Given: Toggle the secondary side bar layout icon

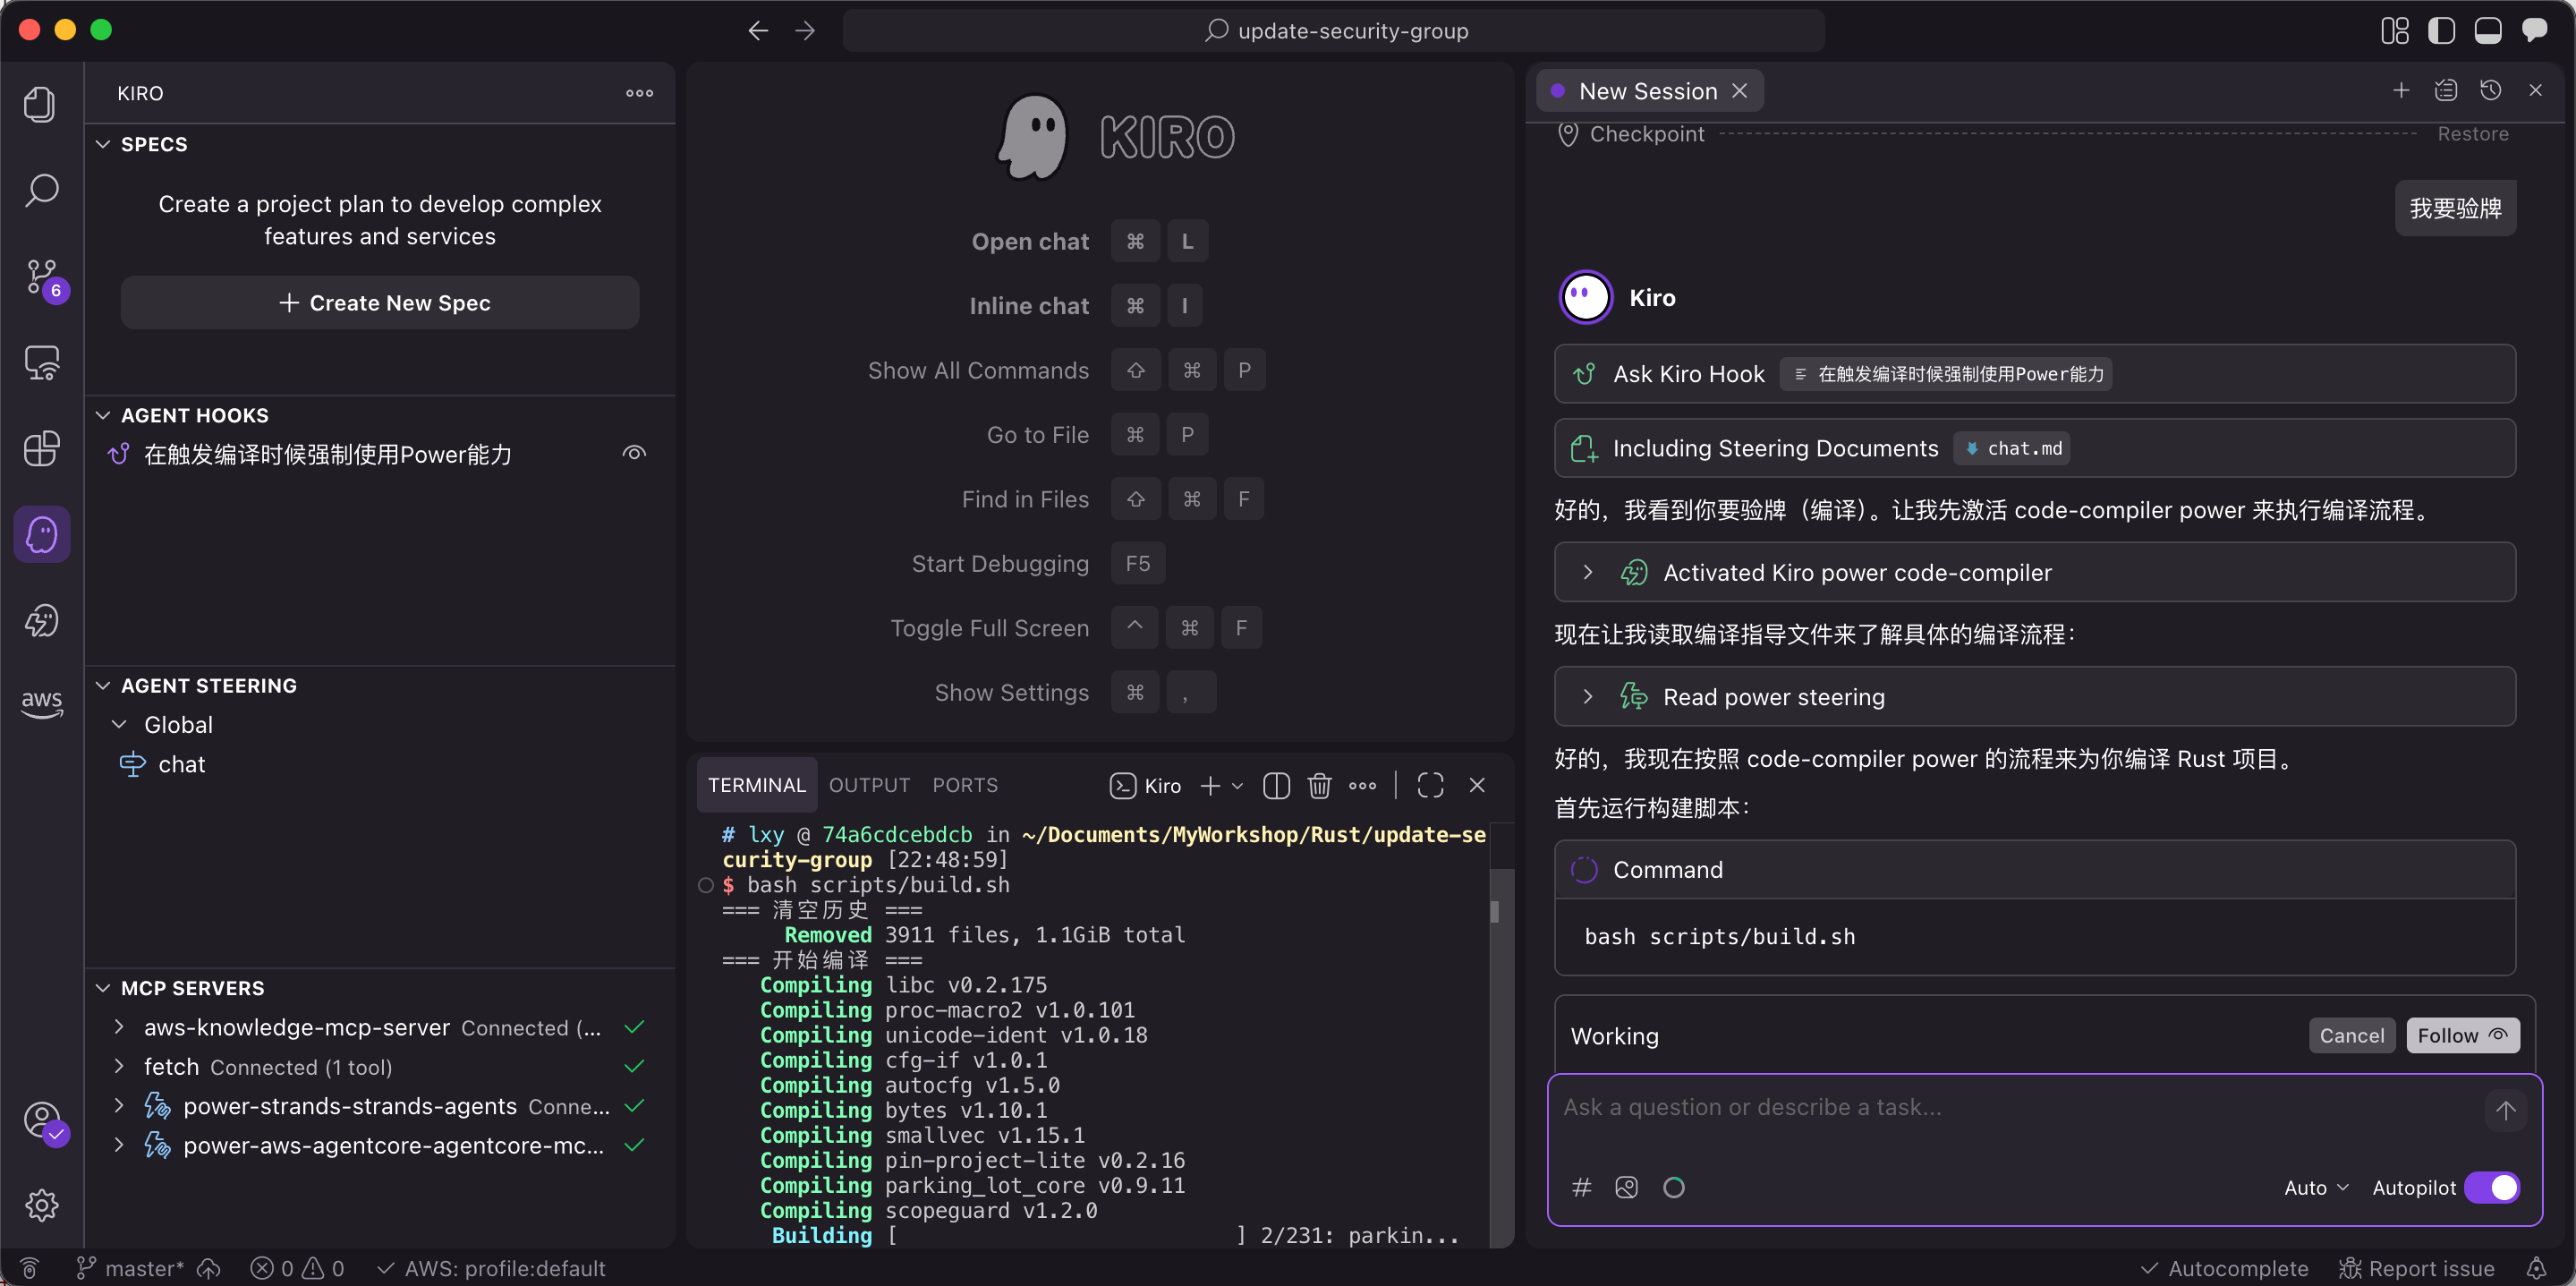Looking at the screenshot, I should click(2533, 30).
